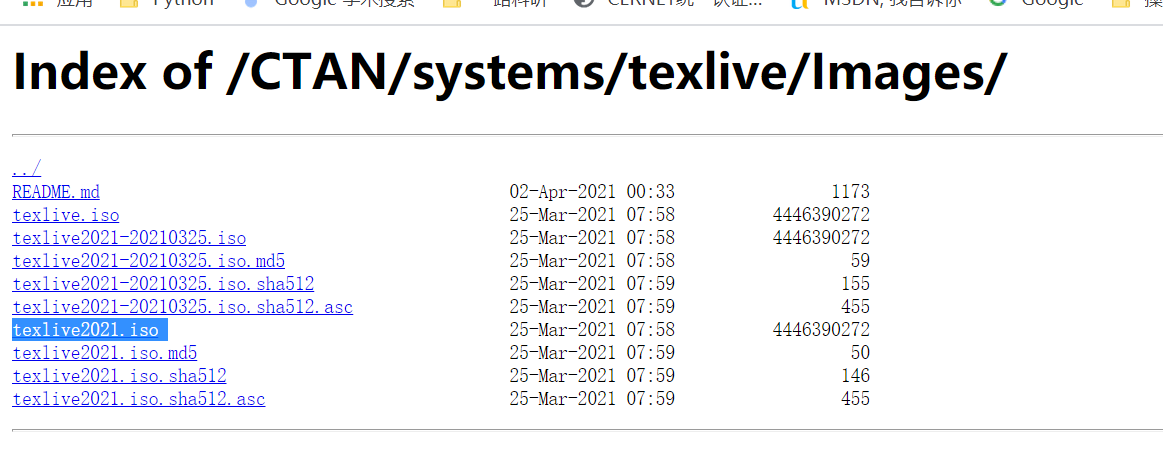
Task: Click the size 146 of texlive2021.iso.sha512
Action: coord(855,376)
